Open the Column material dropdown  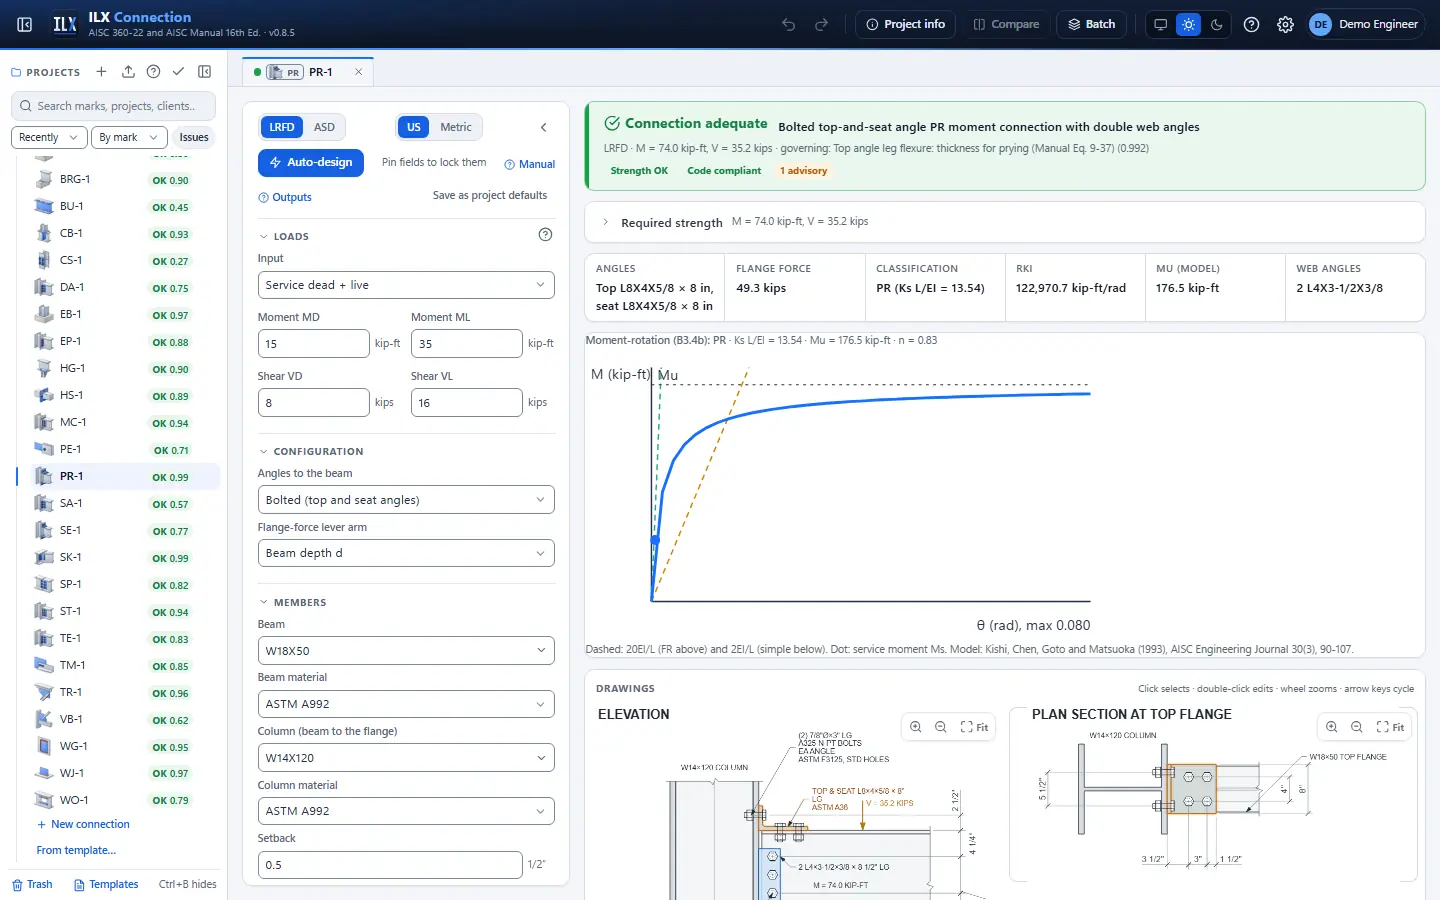point(406,811)
